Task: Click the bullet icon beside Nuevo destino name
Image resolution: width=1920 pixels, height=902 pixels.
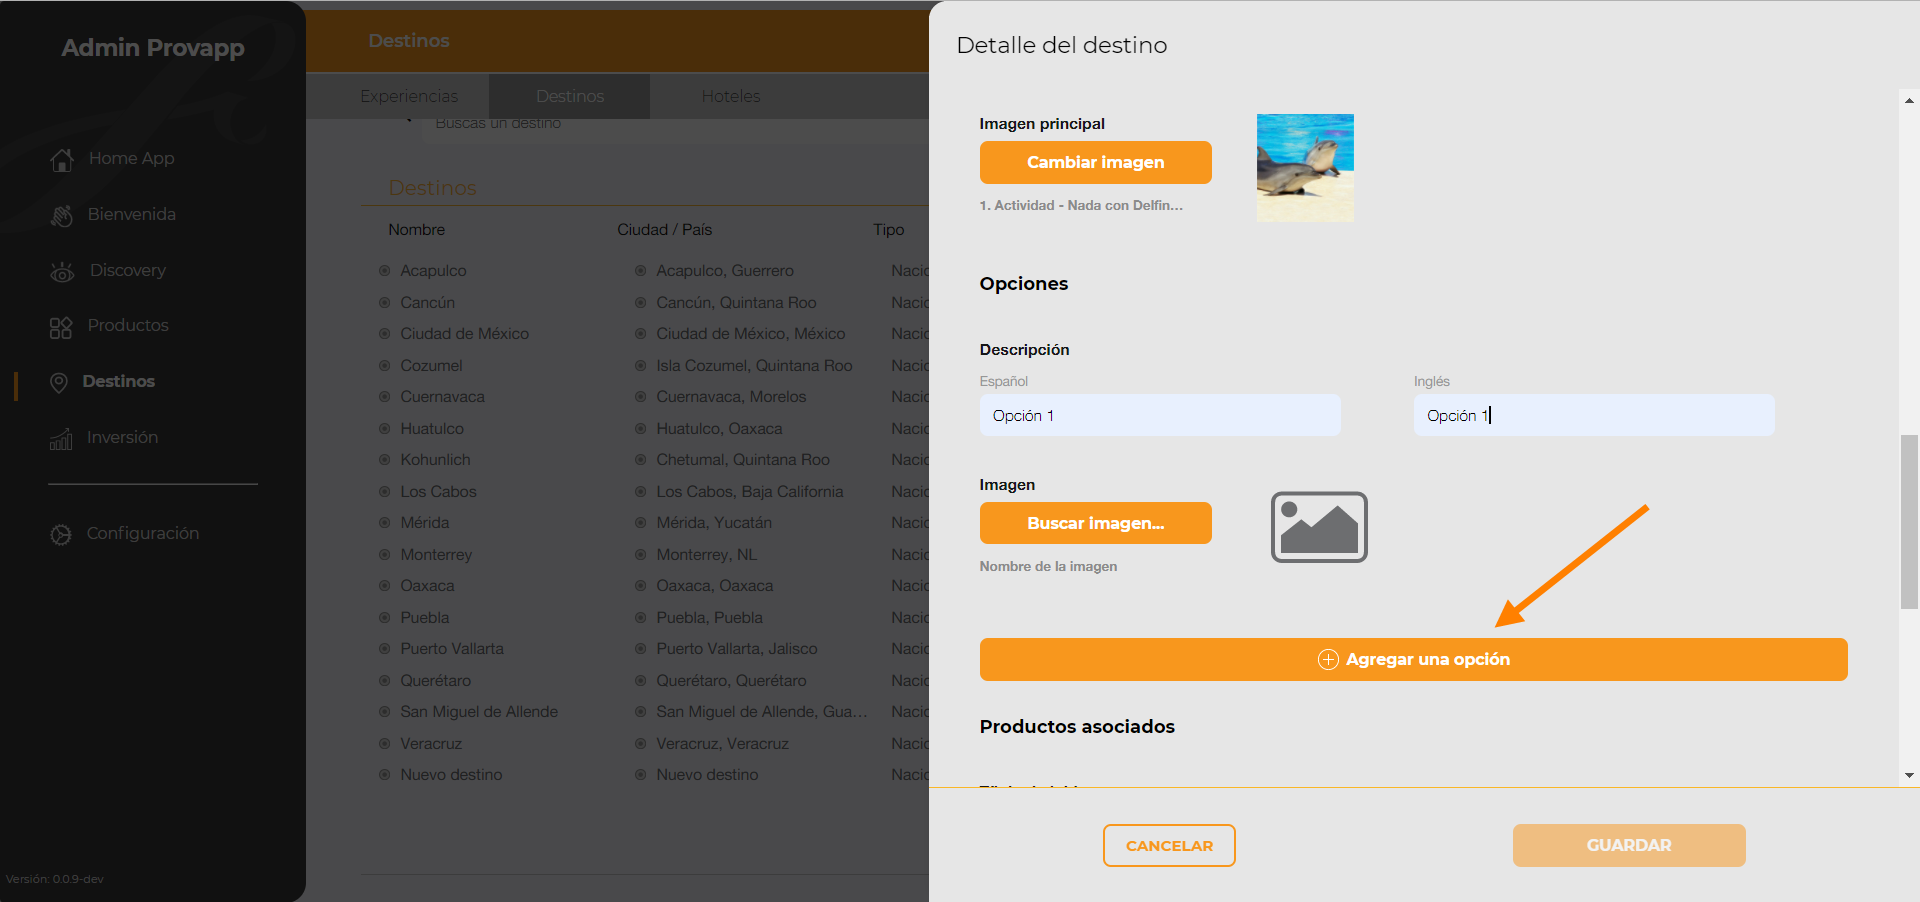Action: coord(384,775)
